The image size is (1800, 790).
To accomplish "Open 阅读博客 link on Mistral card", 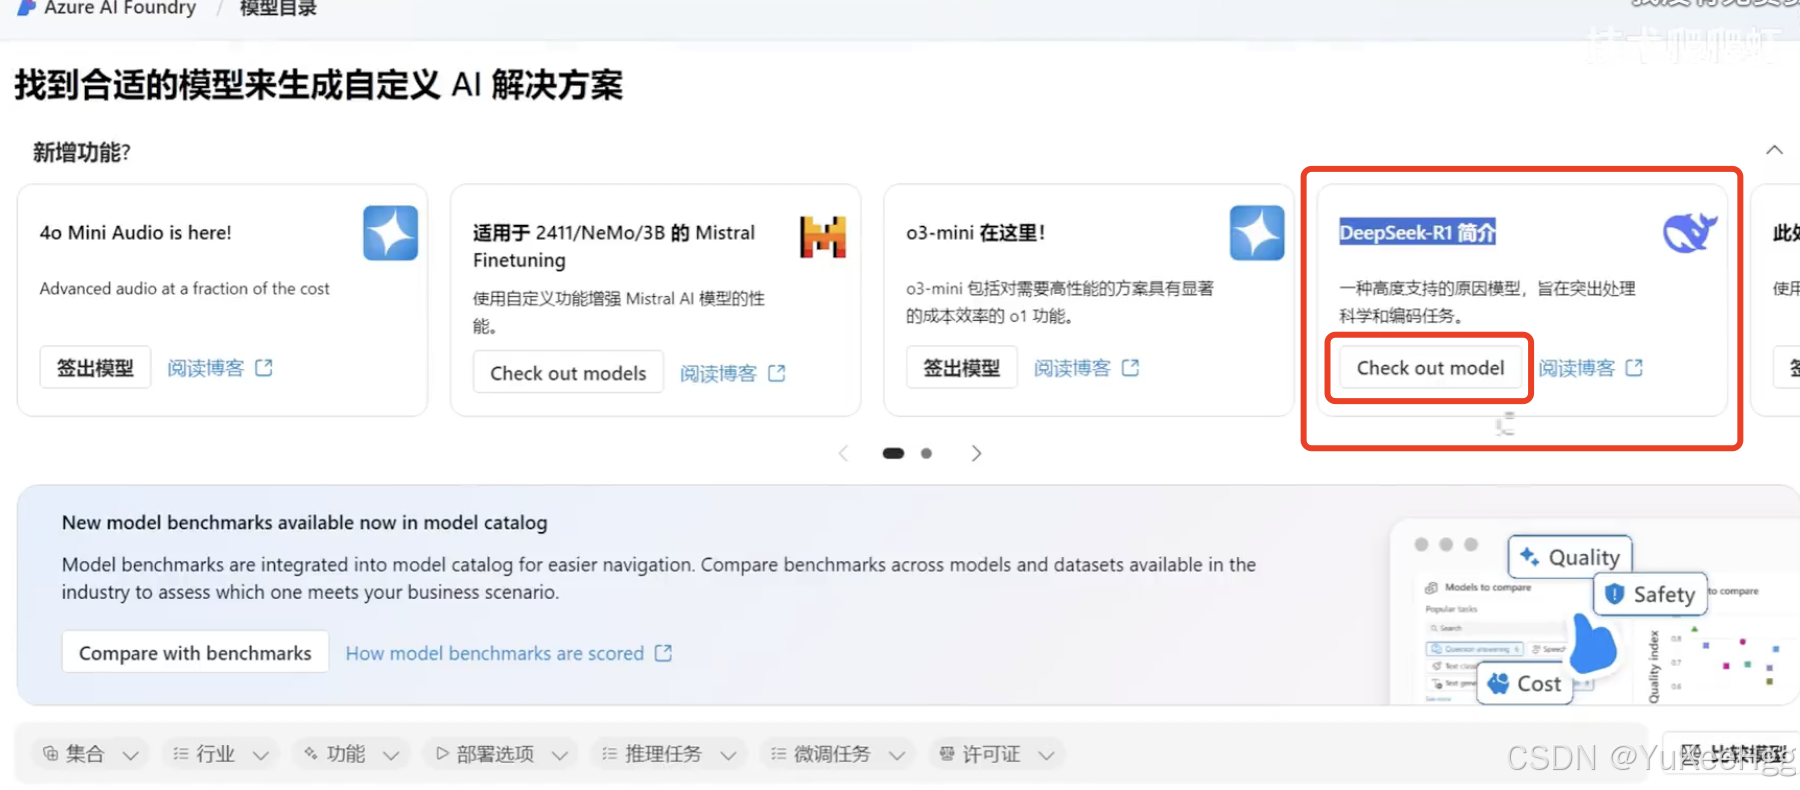I will point(719,373).
